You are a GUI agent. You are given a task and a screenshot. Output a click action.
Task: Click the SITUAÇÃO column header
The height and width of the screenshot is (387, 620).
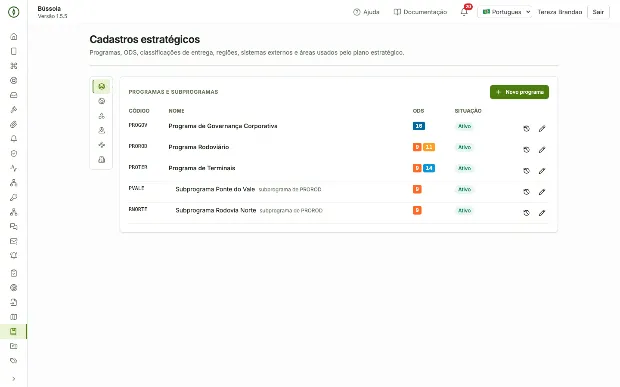tap(468, 111)
